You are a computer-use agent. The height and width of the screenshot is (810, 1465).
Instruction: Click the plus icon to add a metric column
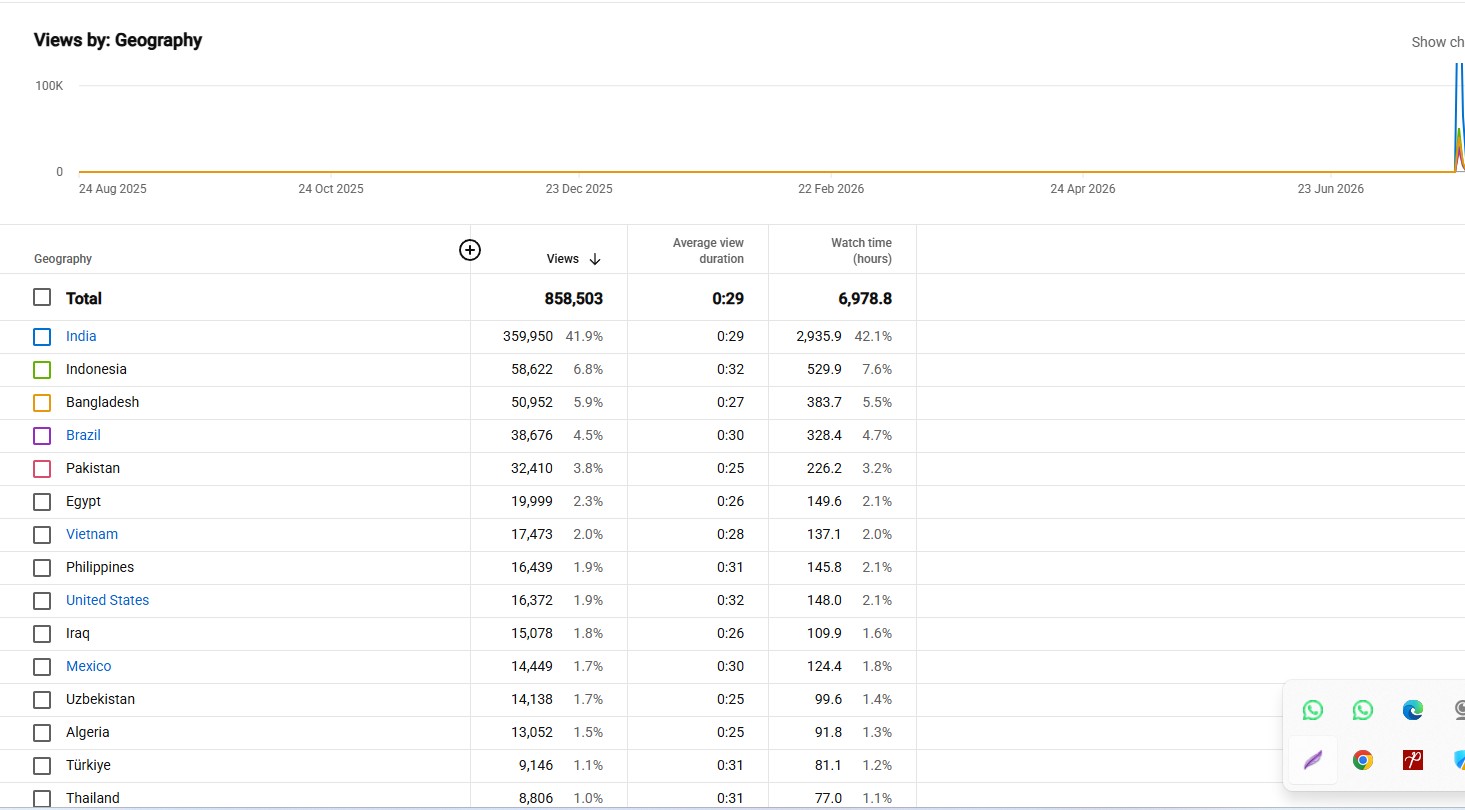470,250
